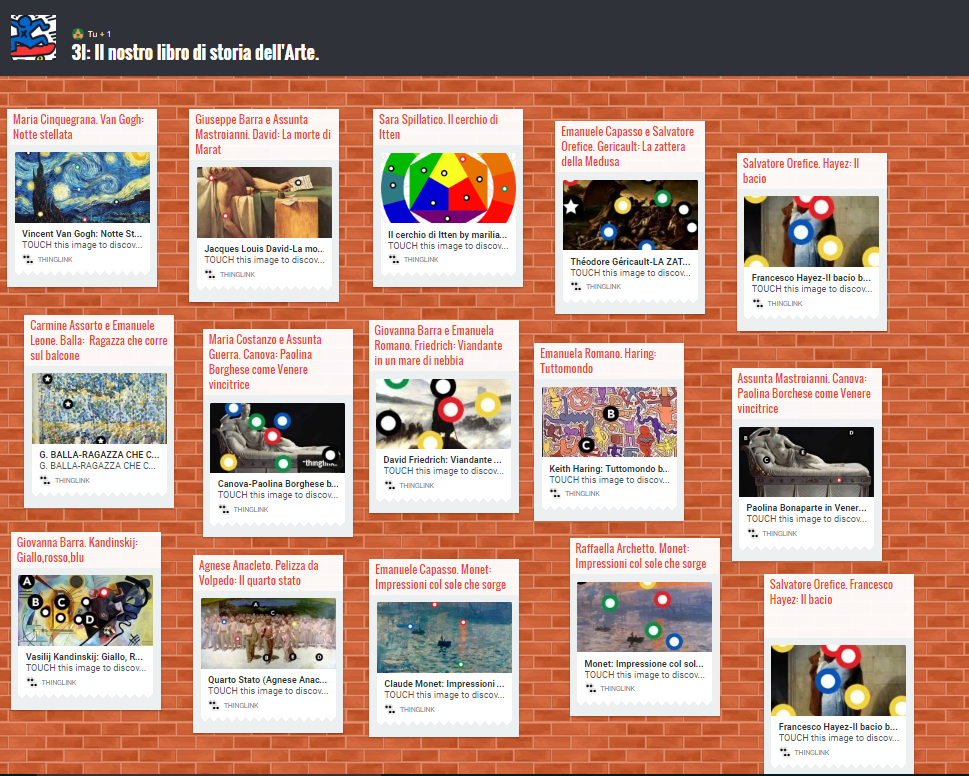Open link 'Théodore Géricault-LA ZAT...'
Viewport: 969px width, 776px height.
click(x=630, y=261)
